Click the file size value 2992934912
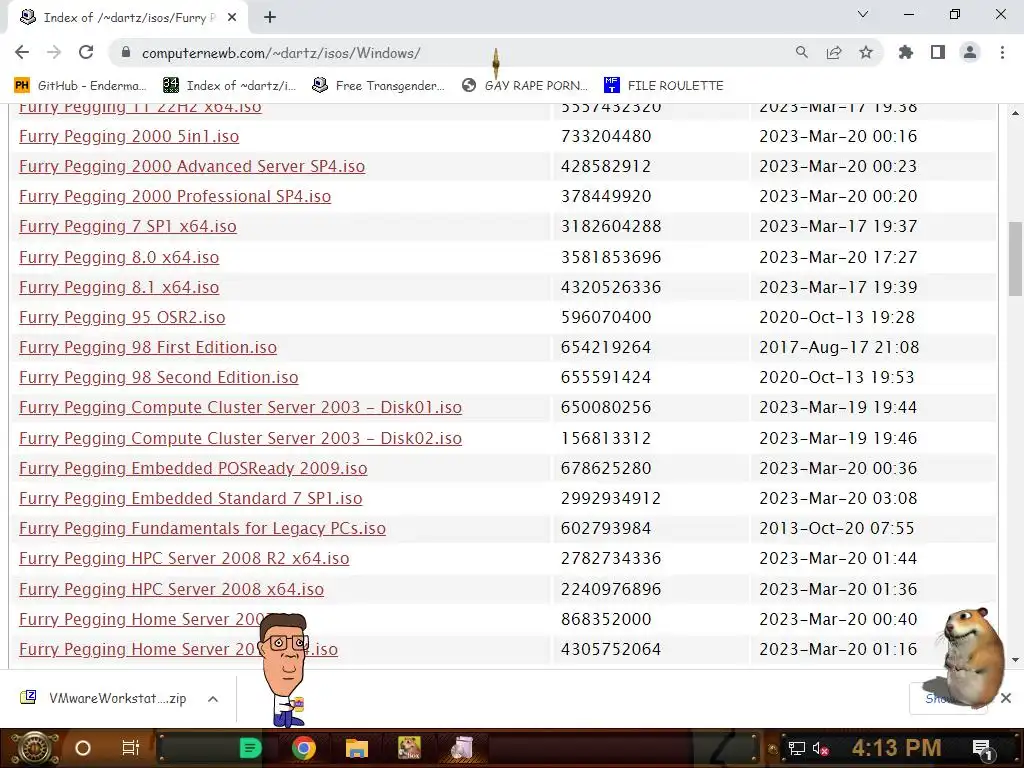1024x768 pixels. point(611,498)
